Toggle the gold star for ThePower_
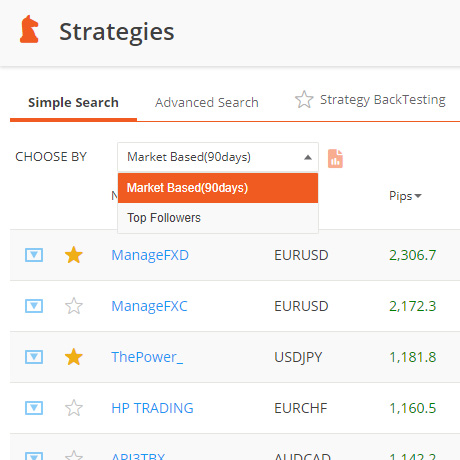Viewport: 460px width, 460px height. coord(73,357)
